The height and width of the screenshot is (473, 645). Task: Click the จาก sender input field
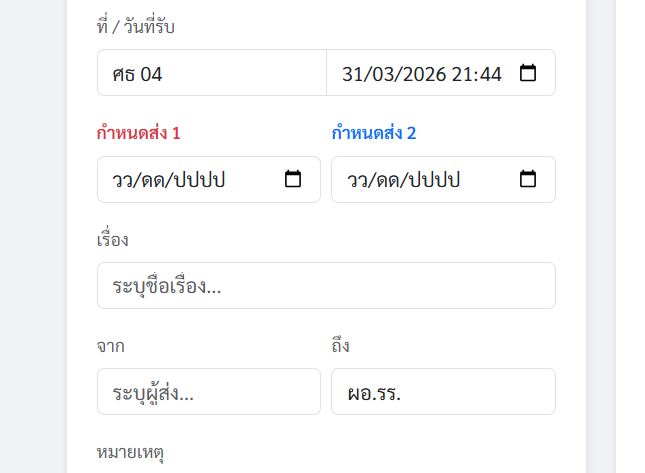tap(208, 392)
